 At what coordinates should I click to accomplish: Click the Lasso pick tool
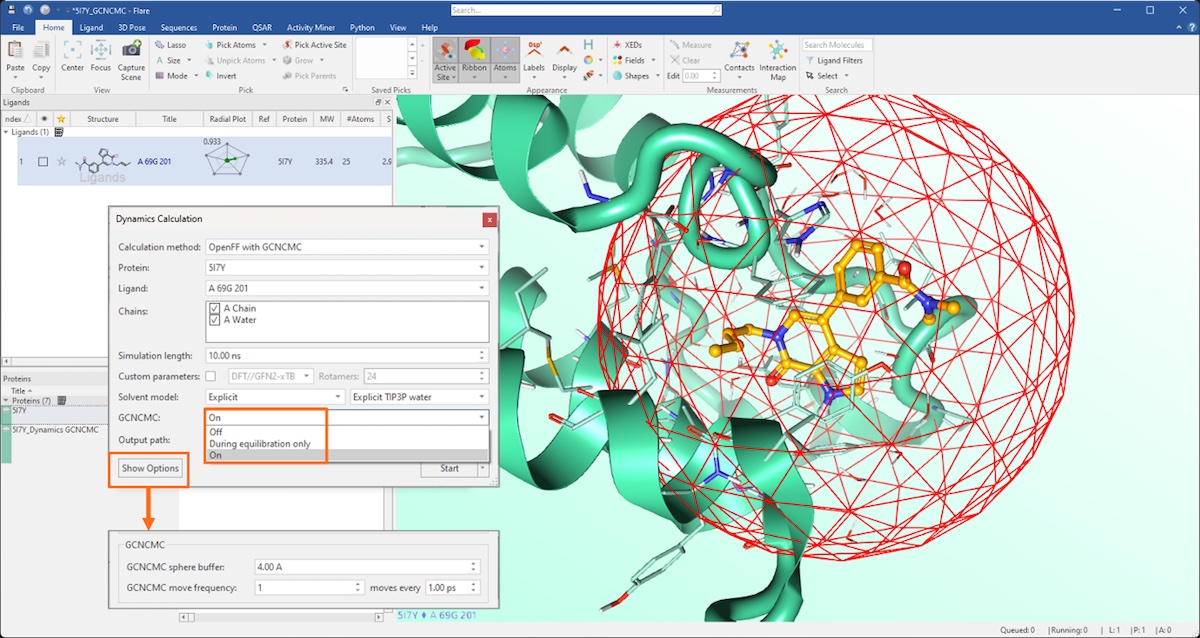[x=170, y=45]
